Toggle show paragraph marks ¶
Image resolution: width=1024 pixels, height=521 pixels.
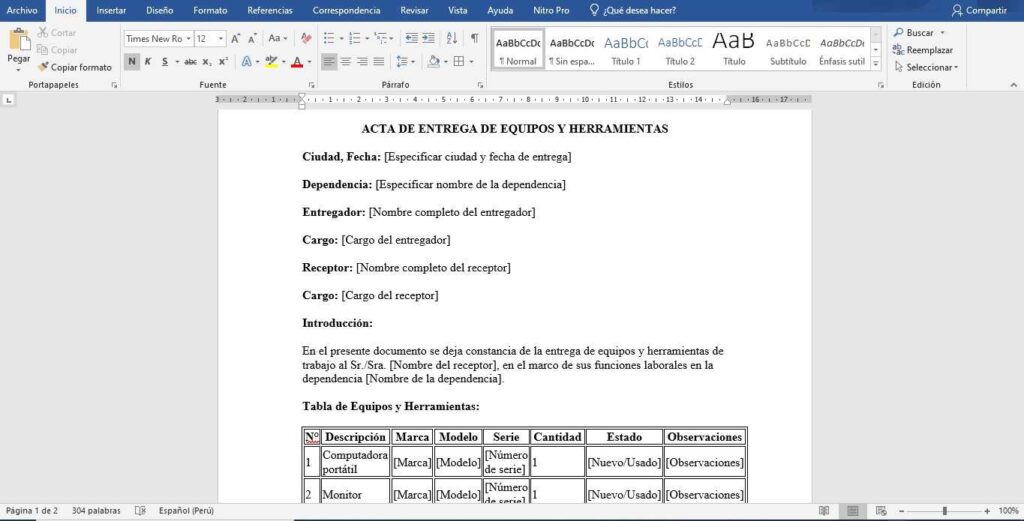(475, 39)
